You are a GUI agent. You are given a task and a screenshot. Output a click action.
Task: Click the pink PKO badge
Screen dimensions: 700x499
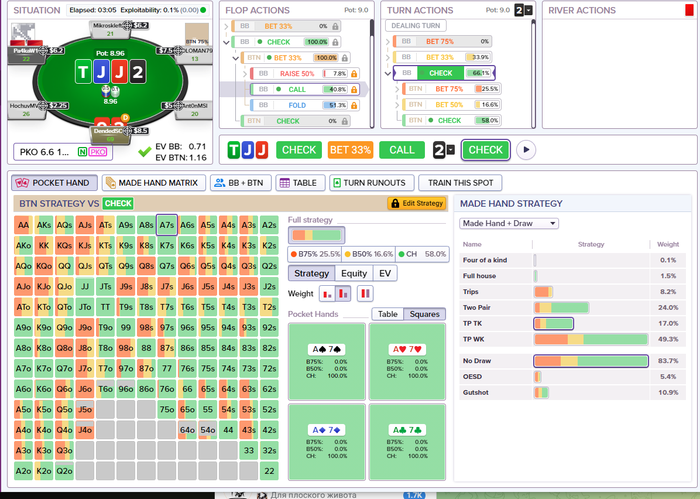[97, 152]
